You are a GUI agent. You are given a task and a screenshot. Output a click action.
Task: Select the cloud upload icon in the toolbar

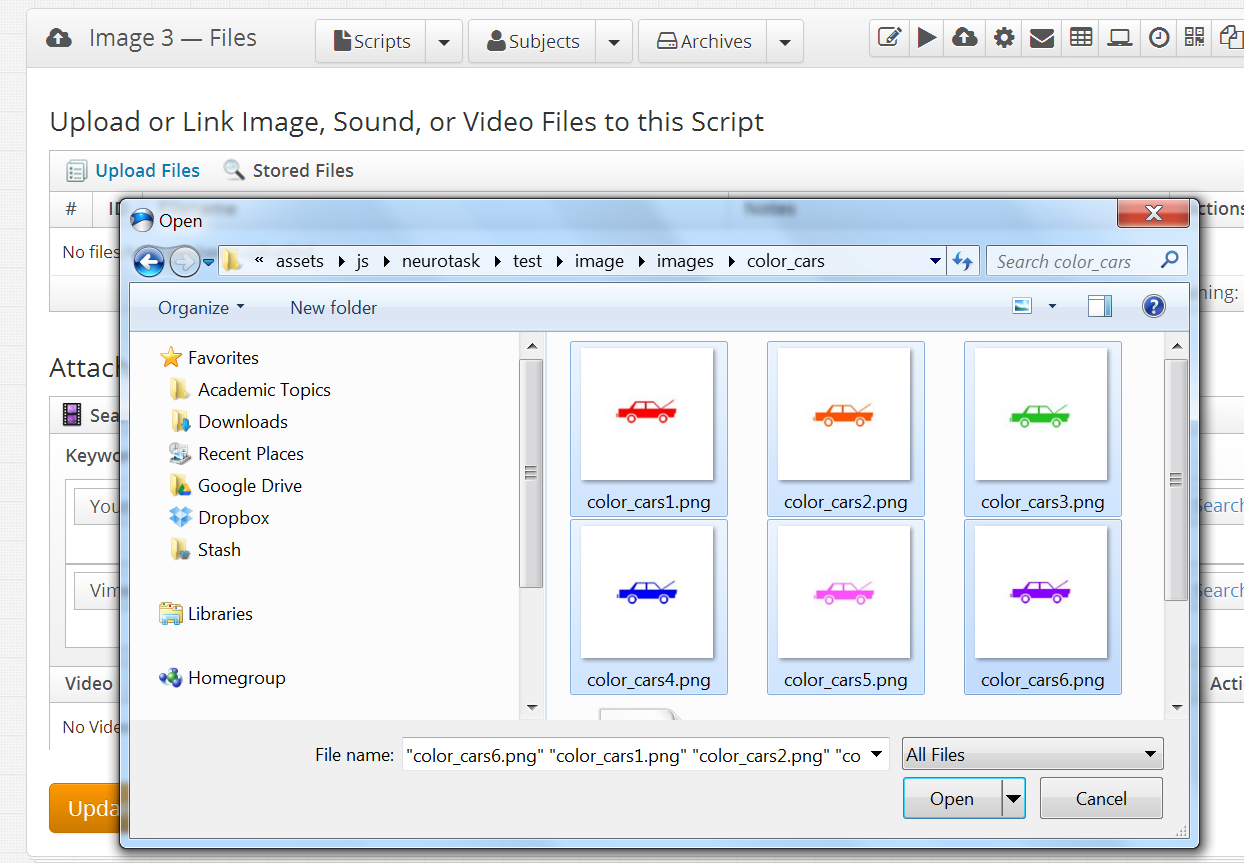click(x=965, y=37)
